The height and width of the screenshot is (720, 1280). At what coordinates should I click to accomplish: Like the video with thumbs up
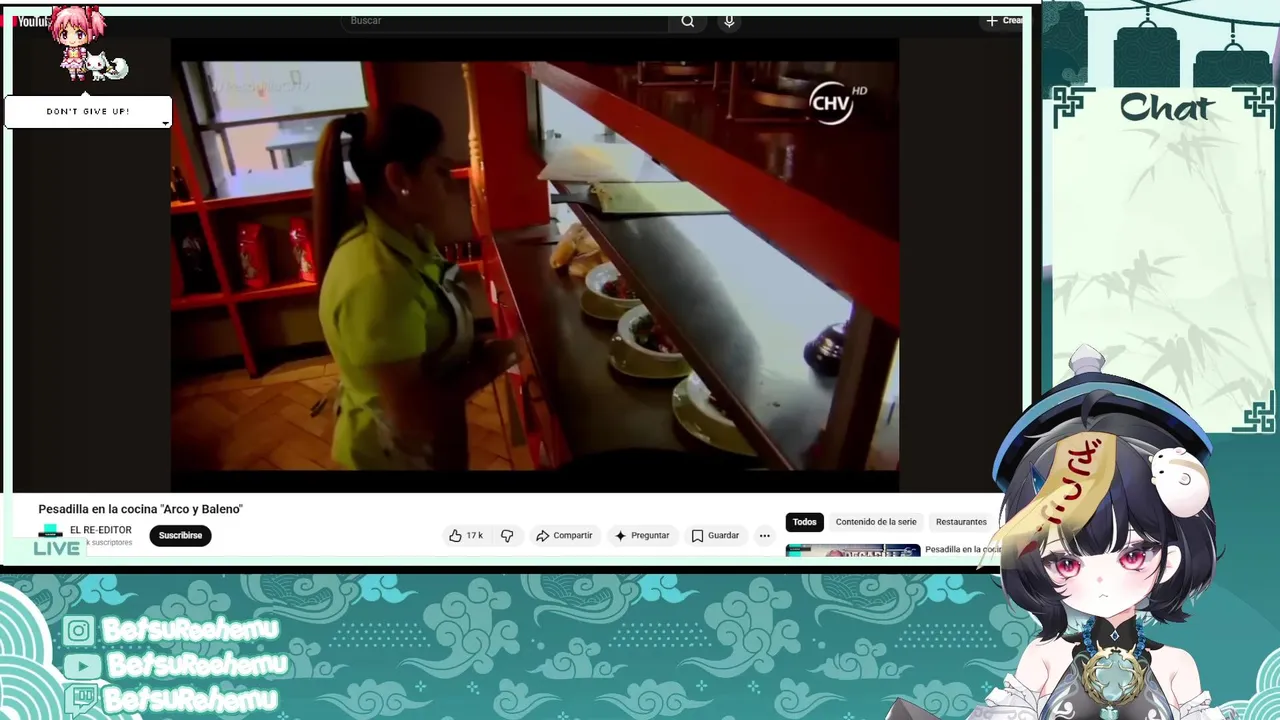[466, 536]
